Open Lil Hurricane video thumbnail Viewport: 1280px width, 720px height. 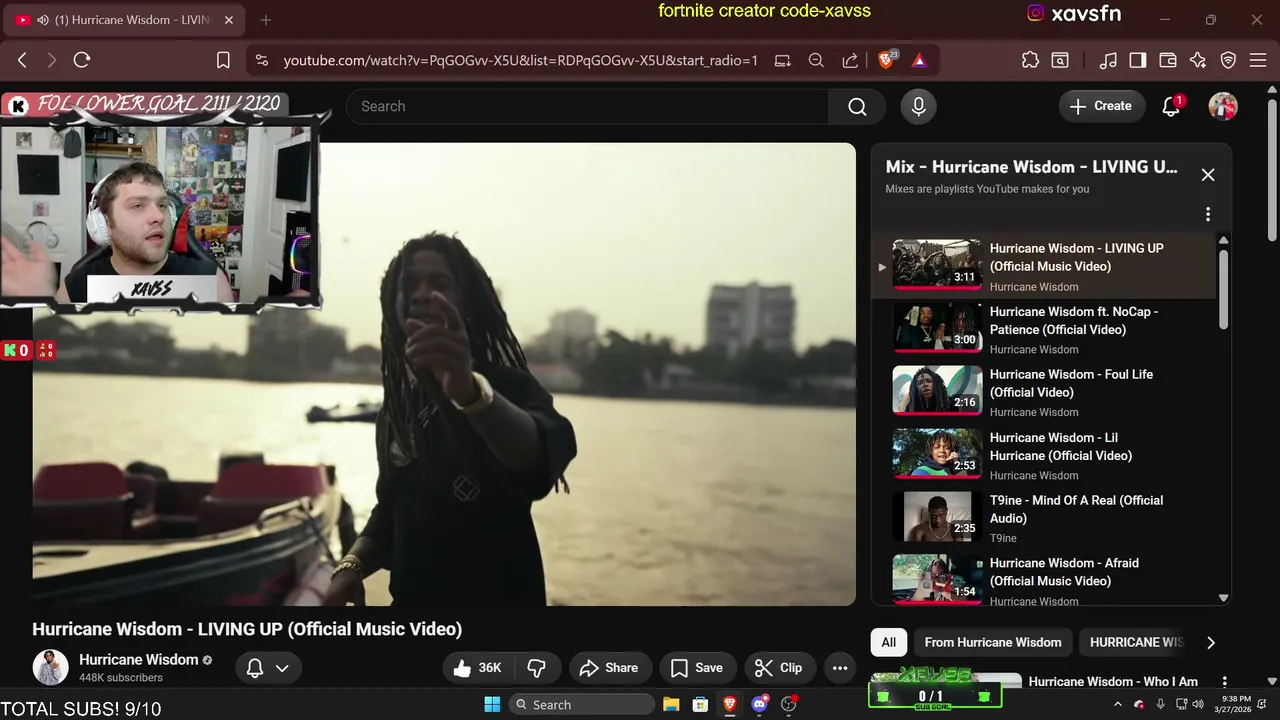937,454
